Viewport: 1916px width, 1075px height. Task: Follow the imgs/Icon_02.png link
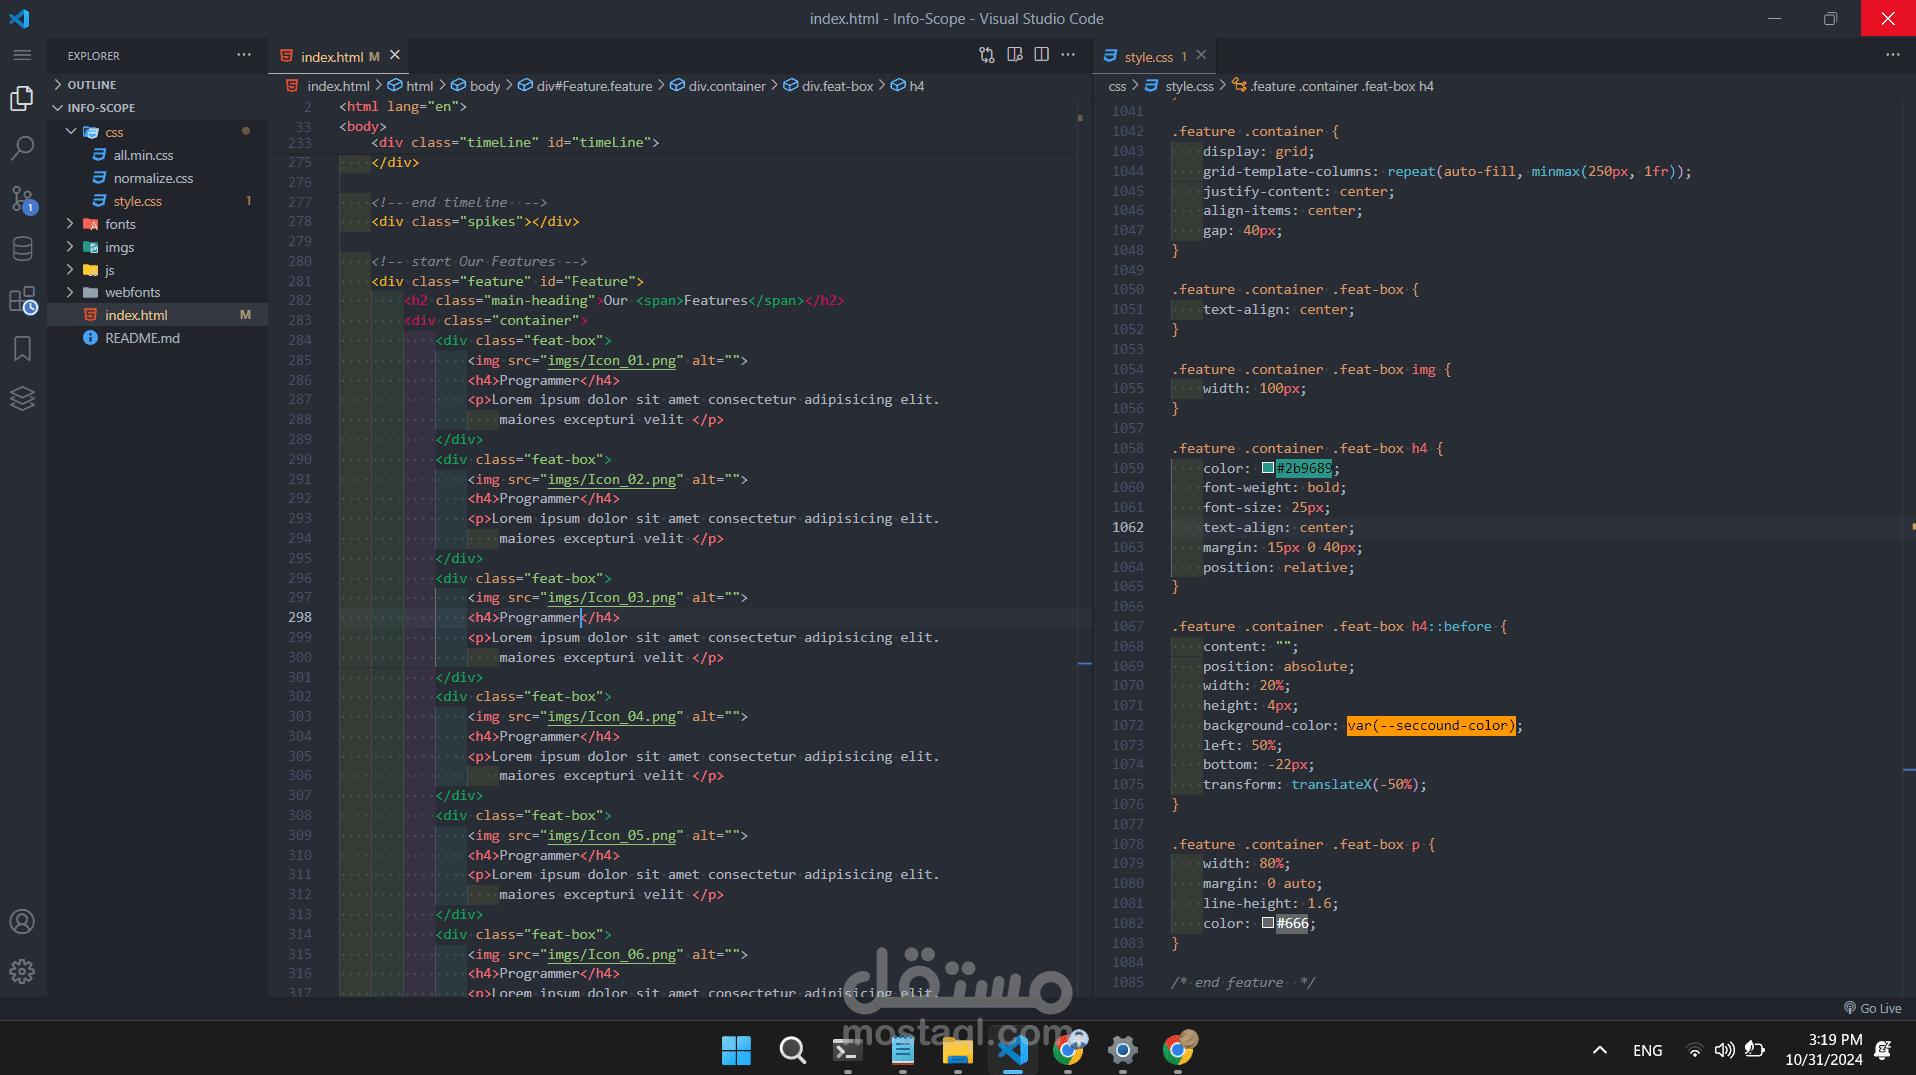(x=611, y=479)
